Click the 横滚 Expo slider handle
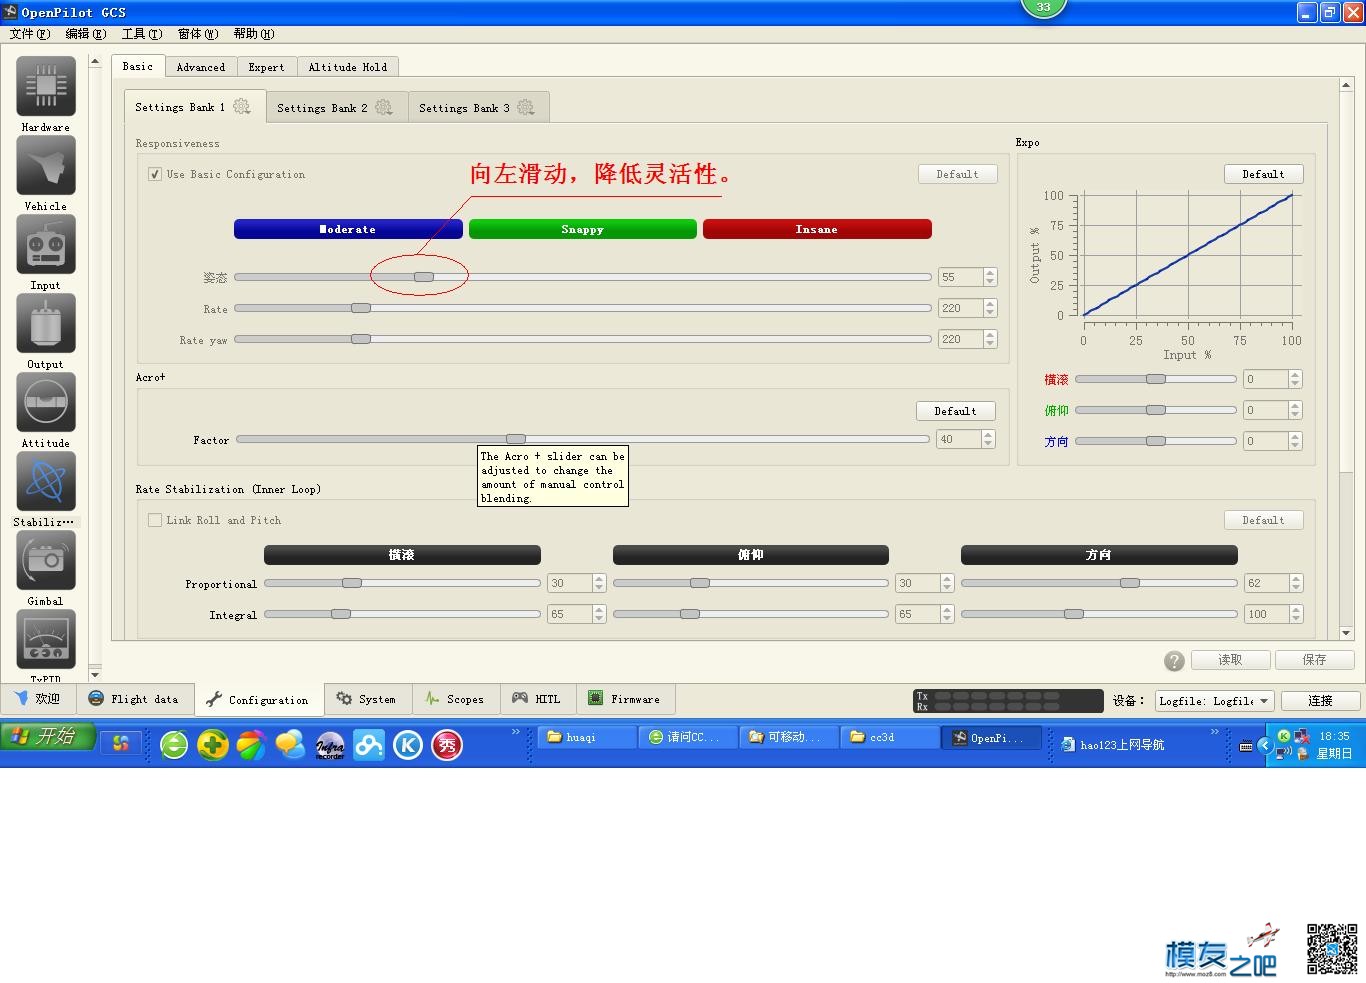Screen dimensions: 1366x983 (x=1156, y=379)
